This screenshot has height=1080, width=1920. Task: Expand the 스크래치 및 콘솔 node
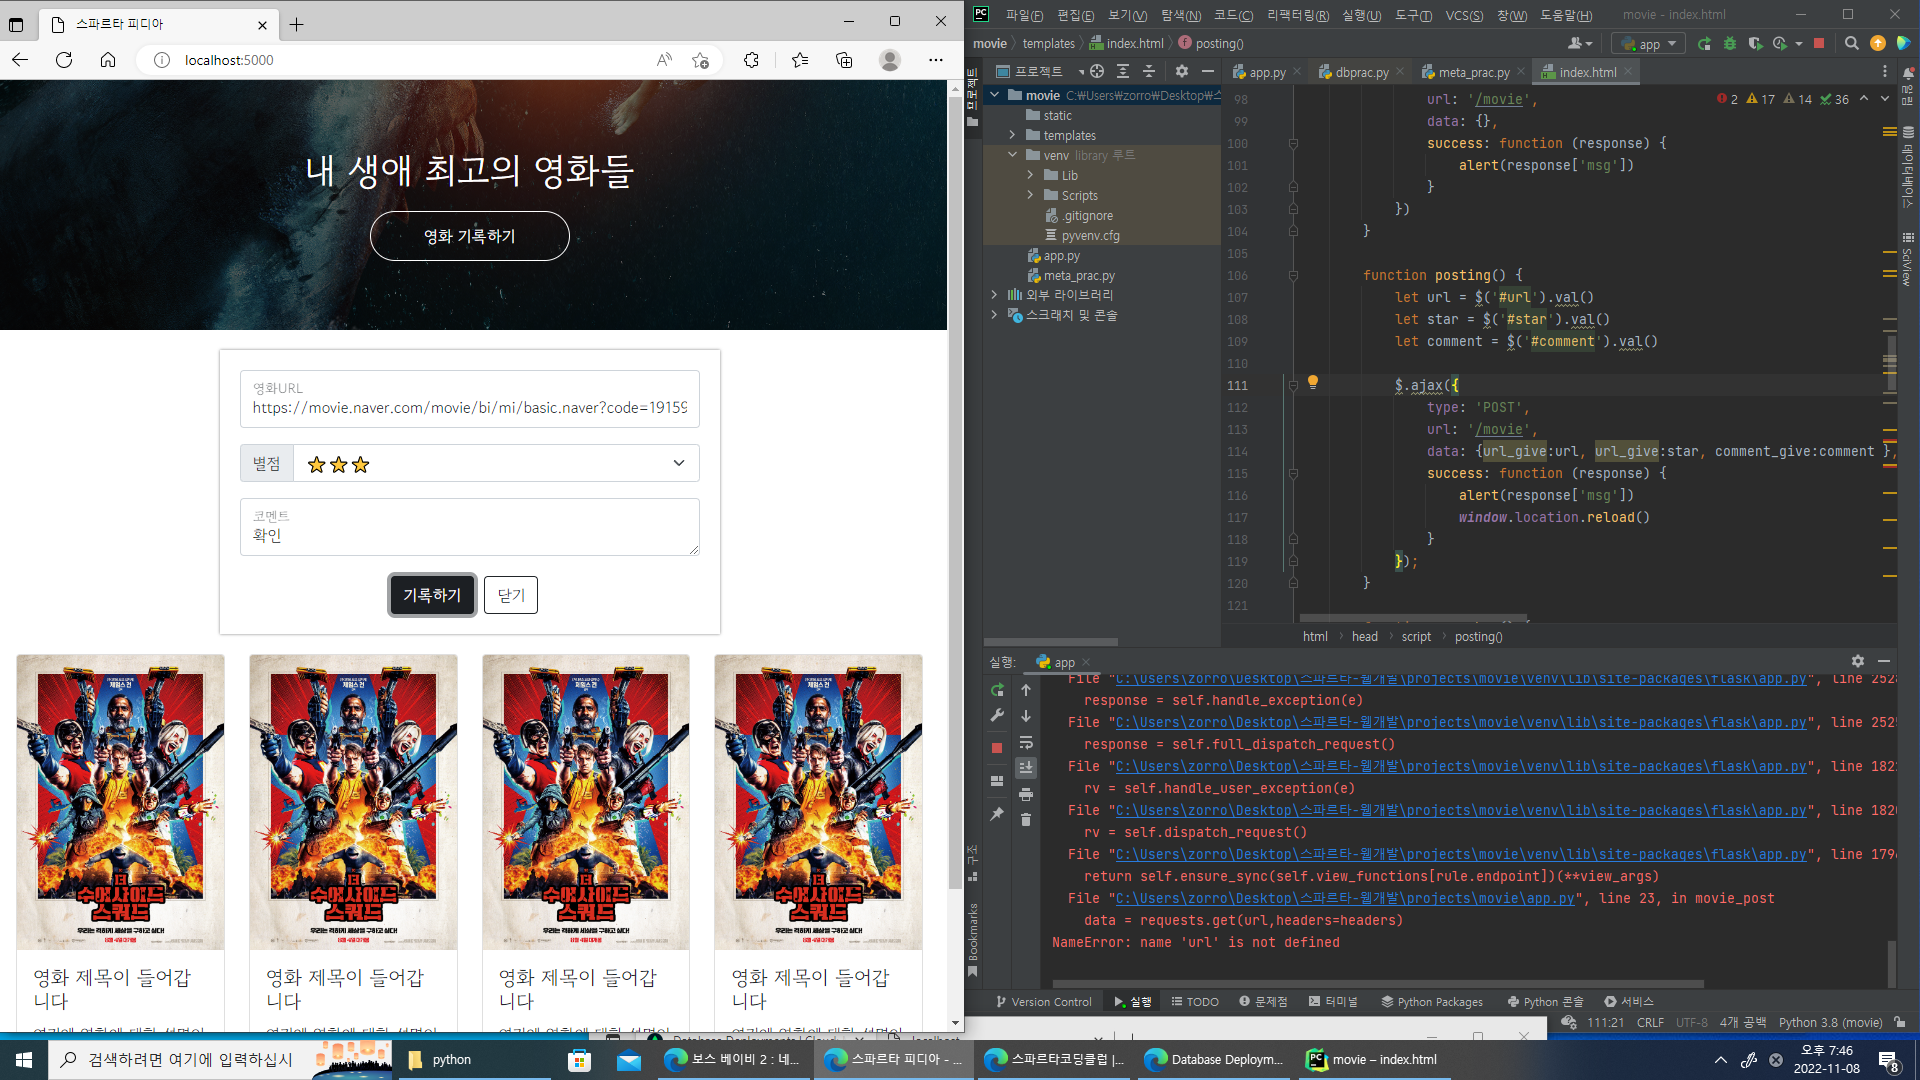pos(995,315)
